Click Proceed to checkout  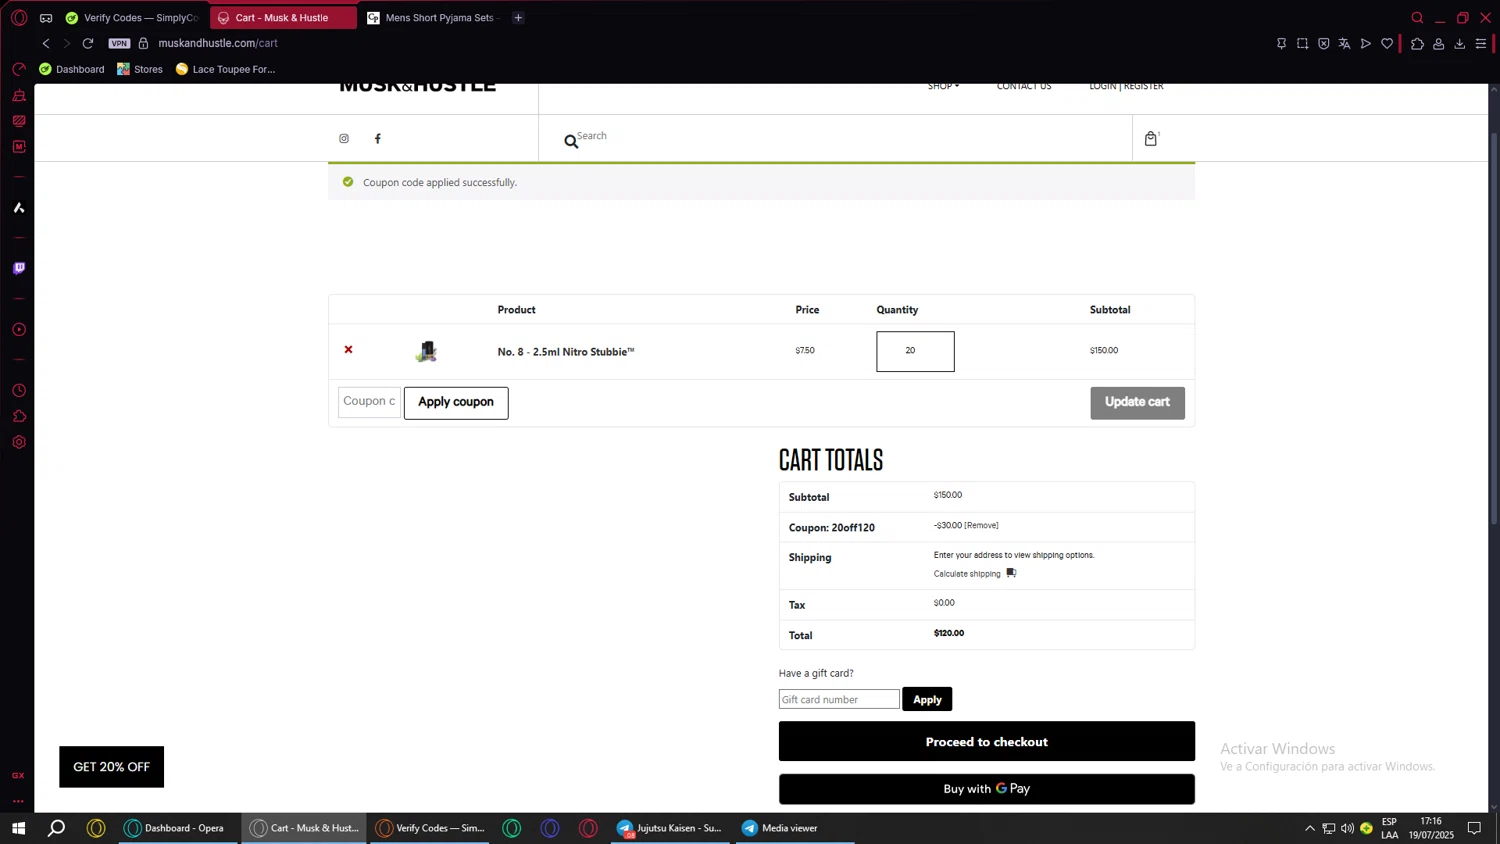(x=987, y=741)
